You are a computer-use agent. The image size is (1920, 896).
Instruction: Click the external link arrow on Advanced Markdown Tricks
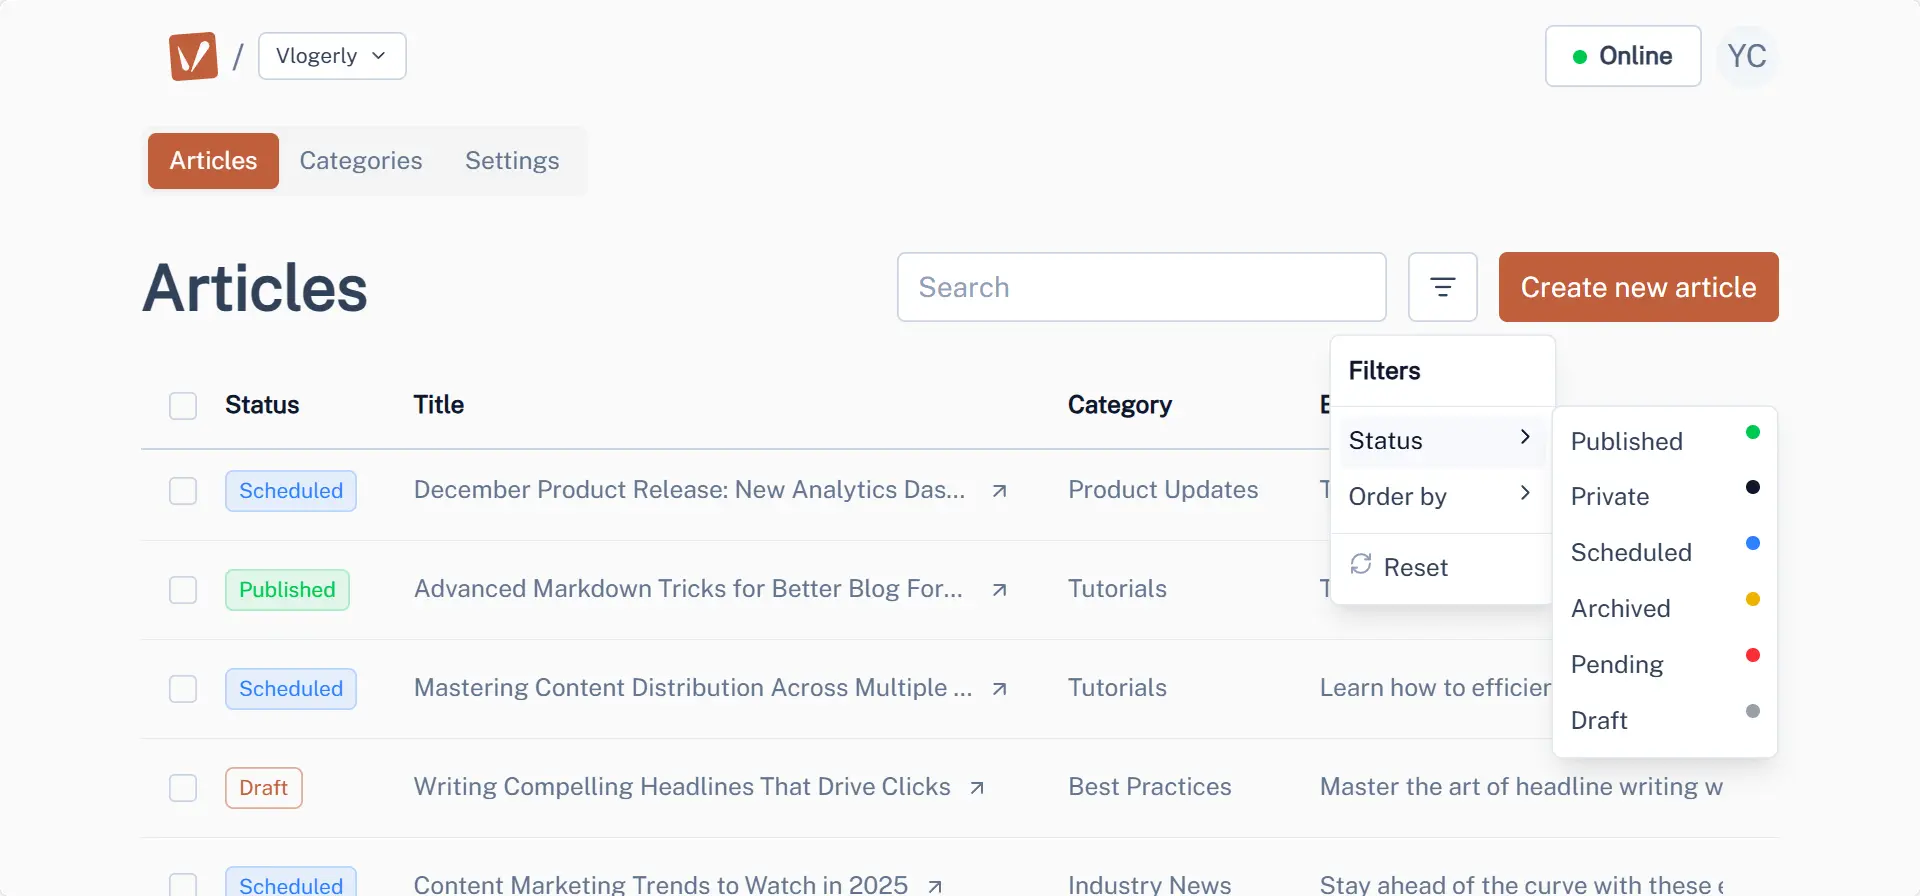pyautogui.click(x=999, y=590)
